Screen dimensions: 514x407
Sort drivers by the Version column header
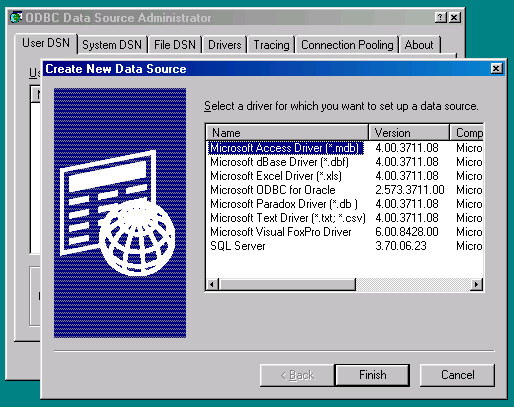point(409,133)
